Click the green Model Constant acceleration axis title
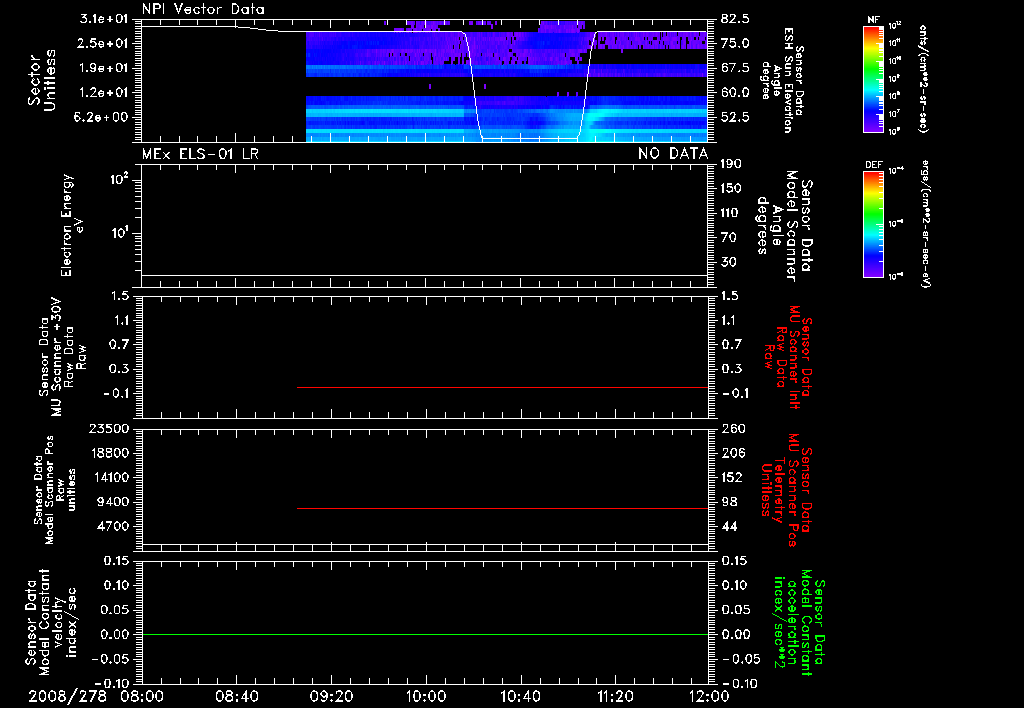This screenshot has height=708, width=1024. click(799, 622)
